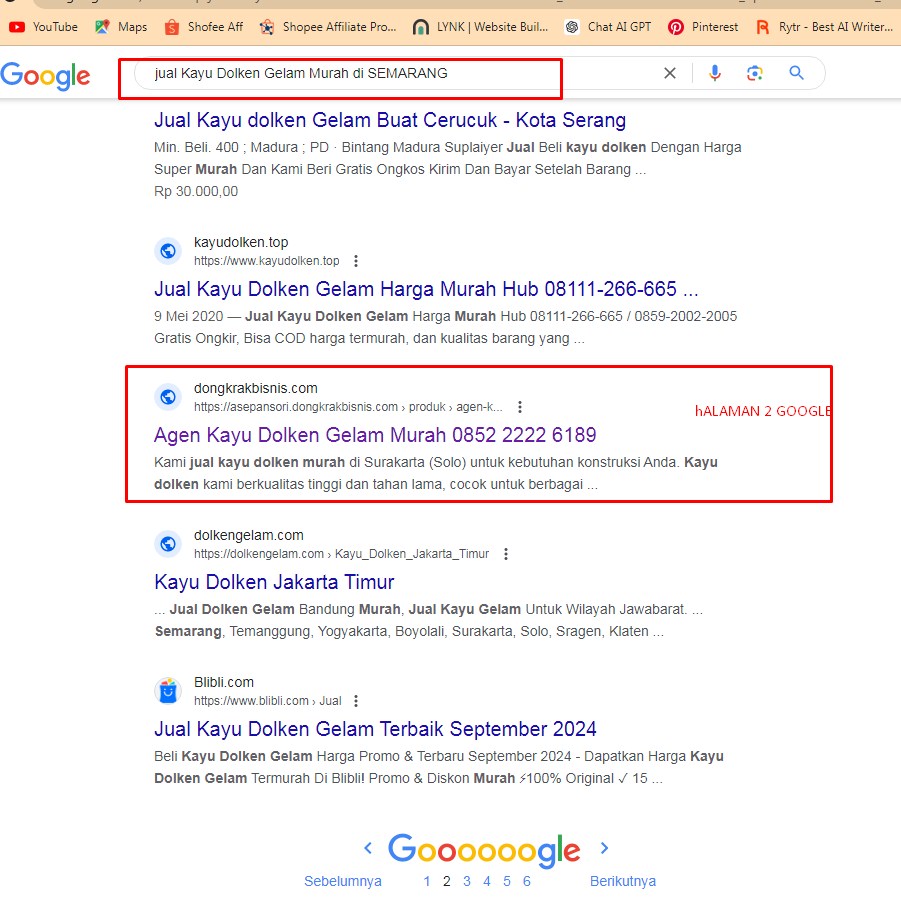
Task: Submit search with the magnifier icon
Action: [796, 73]
